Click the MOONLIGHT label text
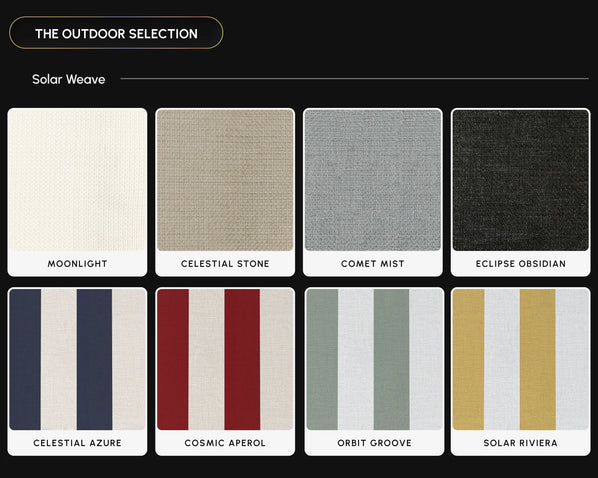The height and width of the screenshot is (478, 598). pyautogui.click(x=77, y=264)
